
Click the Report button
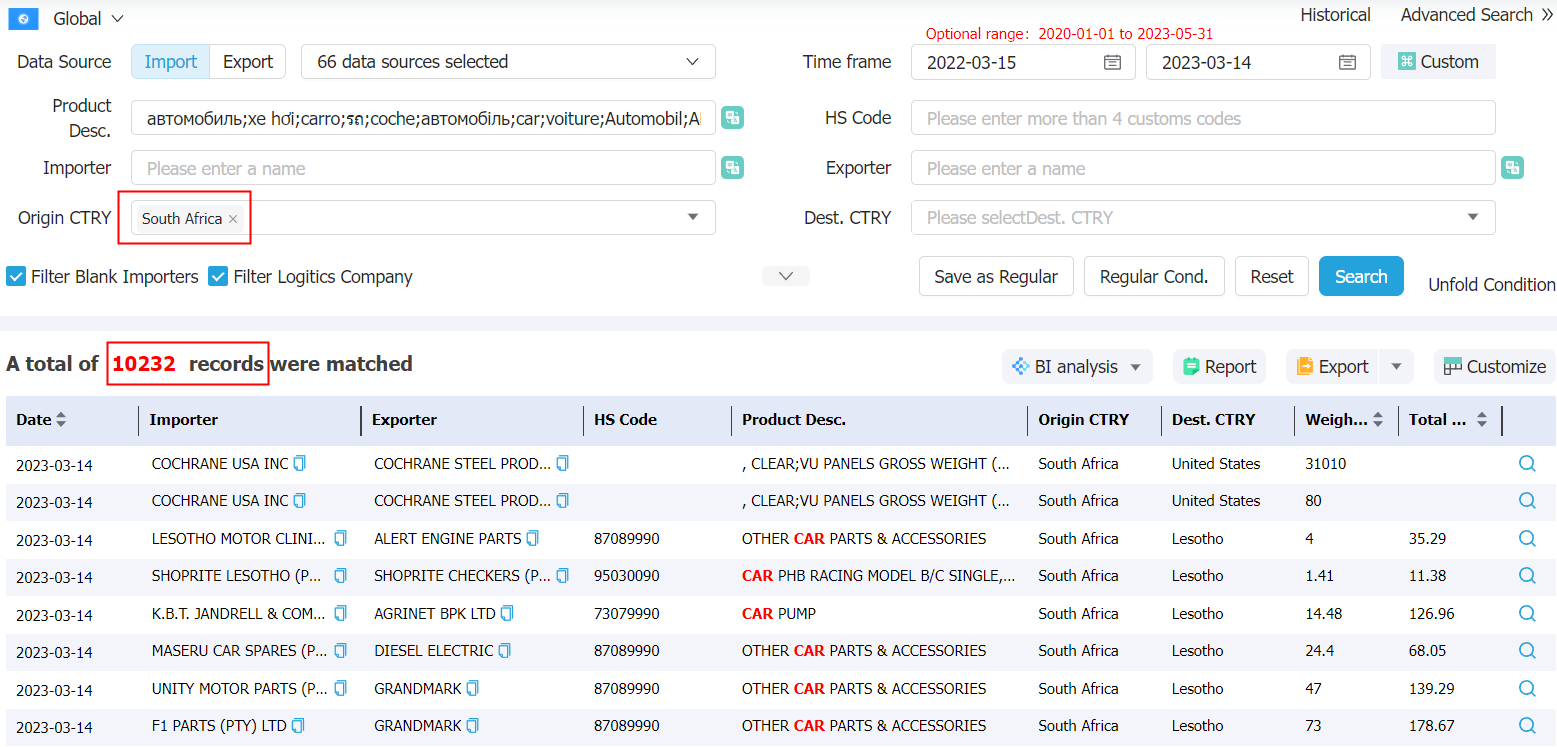[1219, 367]
